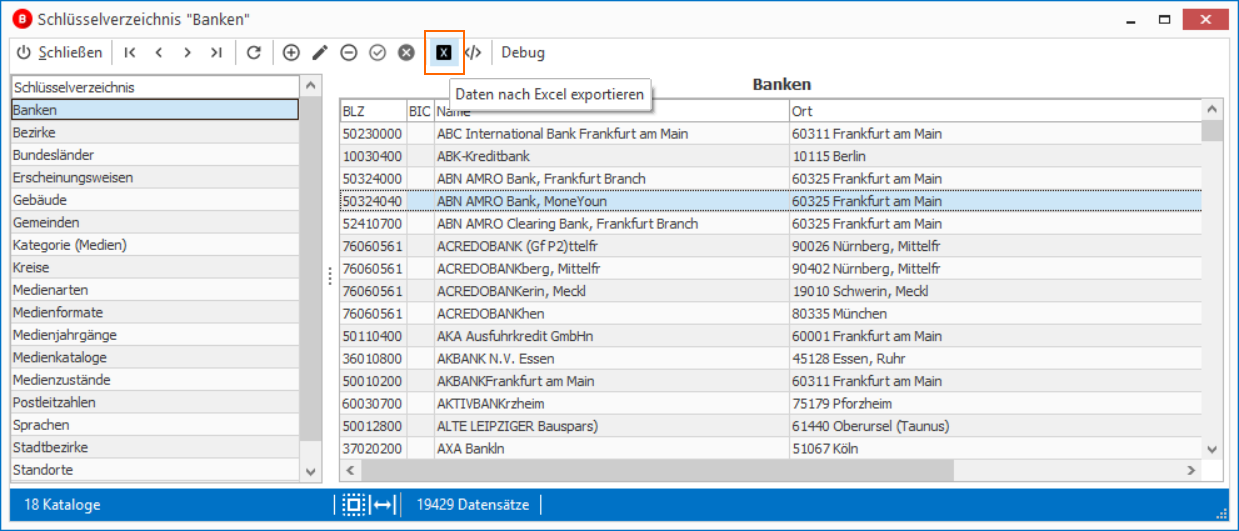The height and width of the screenshot is (531, 1239).
Task: Click the BIC column header
Action: tap(420, 110)
